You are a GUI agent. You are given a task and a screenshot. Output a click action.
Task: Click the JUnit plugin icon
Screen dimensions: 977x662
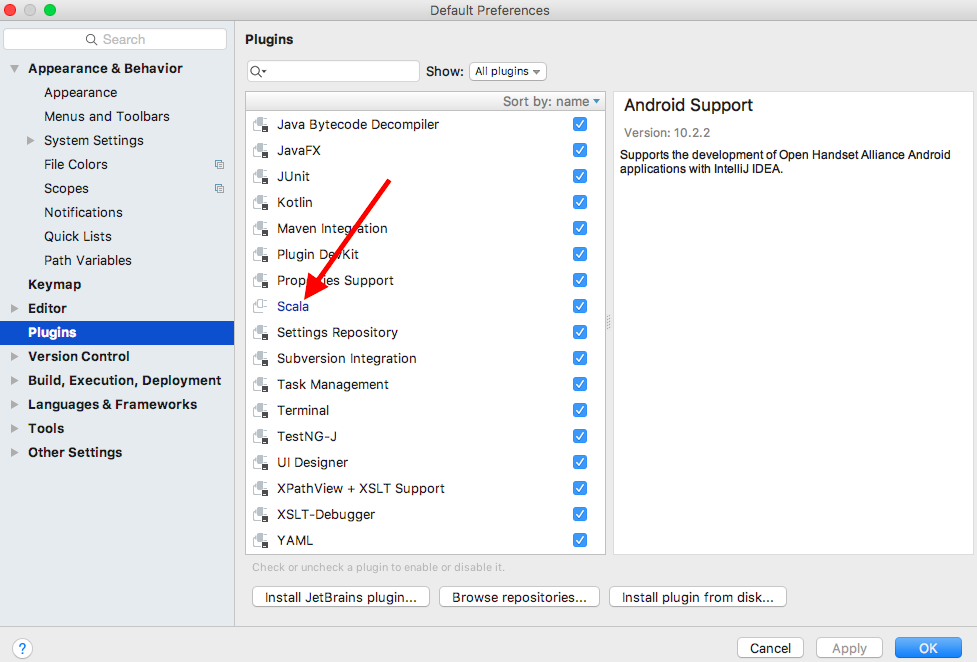click(260, 176)
